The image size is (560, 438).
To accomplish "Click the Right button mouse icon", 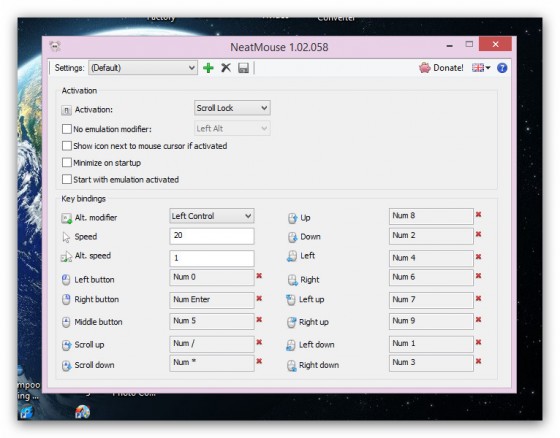I will [x=66, y=299].
